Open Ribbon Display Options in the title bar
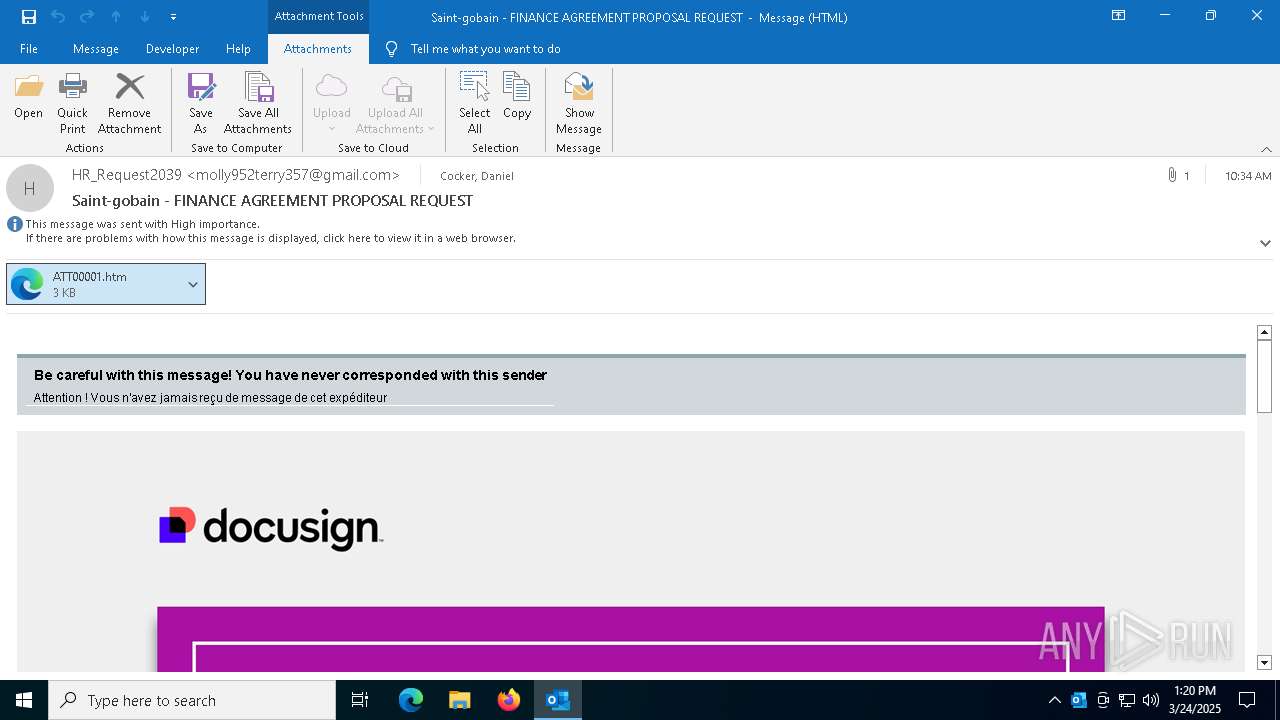The height and width of the screenshot is (720, 1280). point(1119,16)
